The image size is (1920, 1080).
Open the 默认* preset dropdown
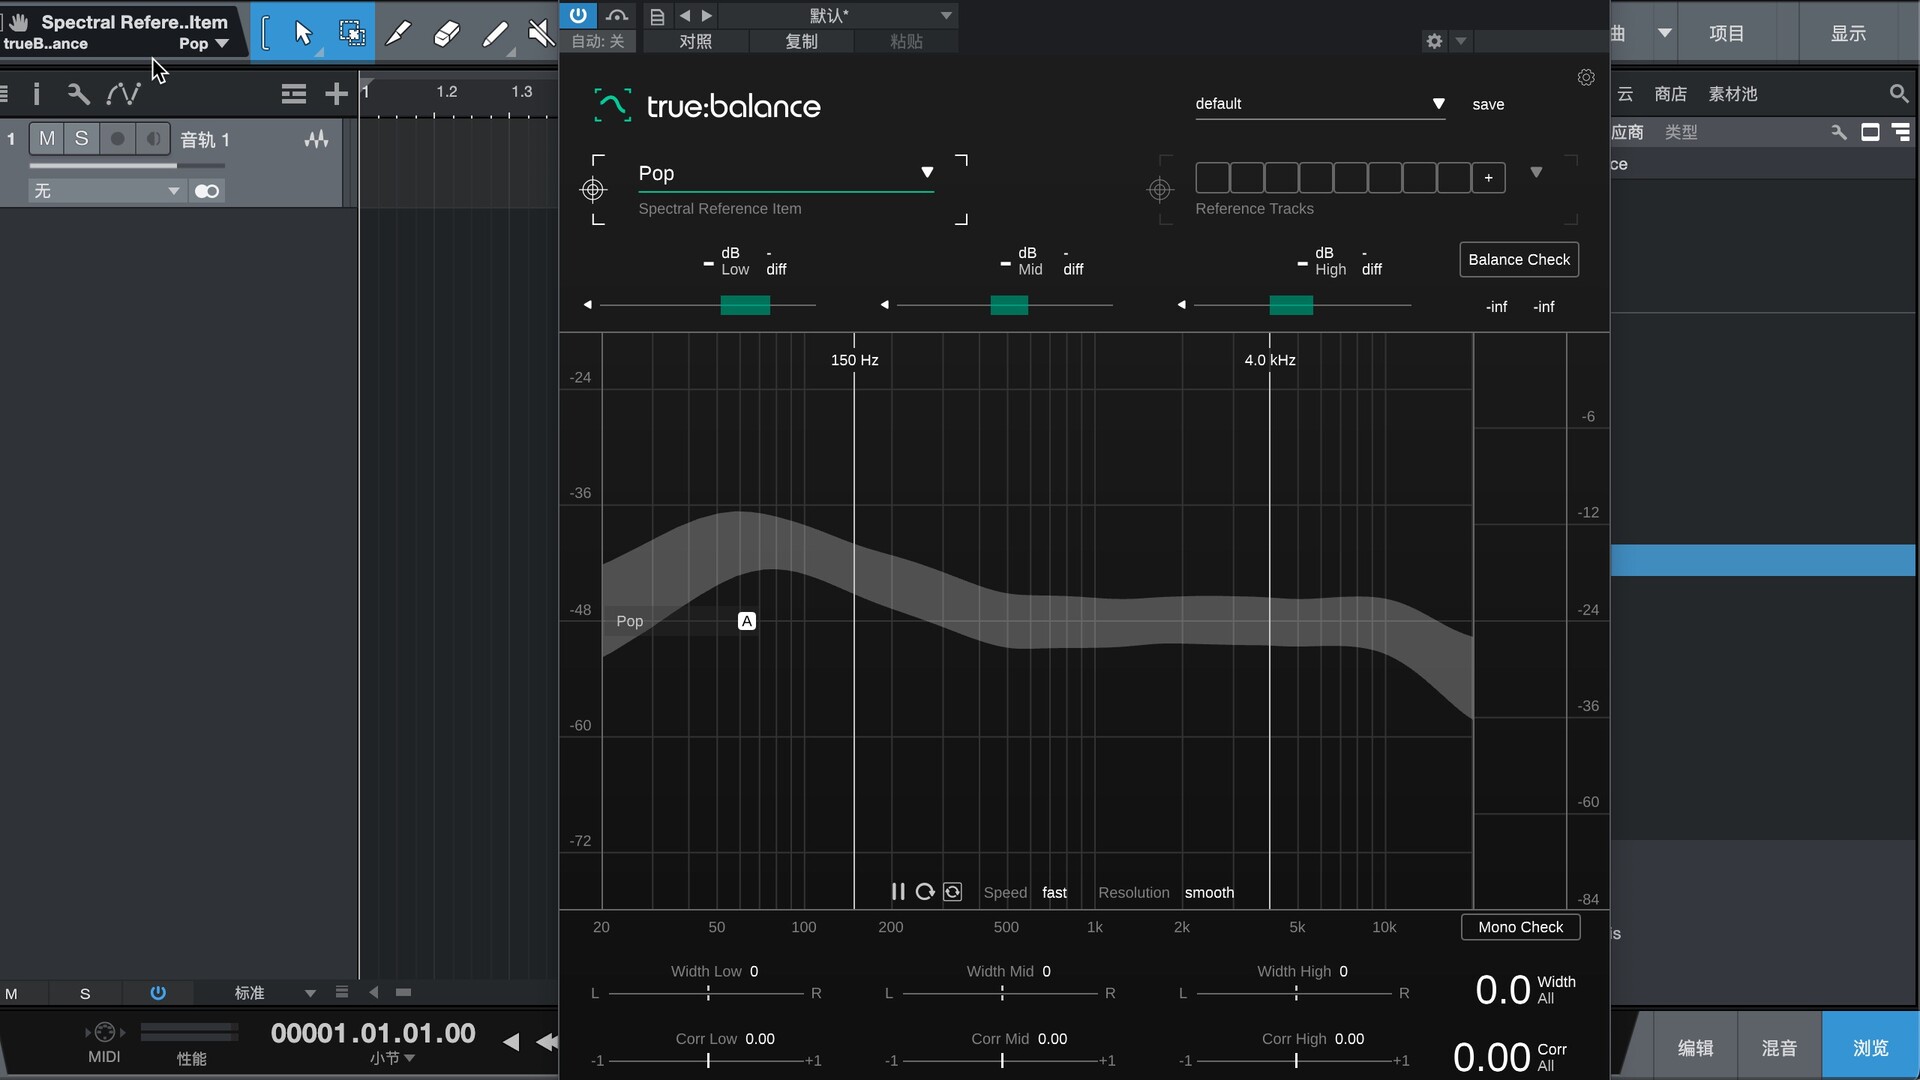click(x=838, y=16)
